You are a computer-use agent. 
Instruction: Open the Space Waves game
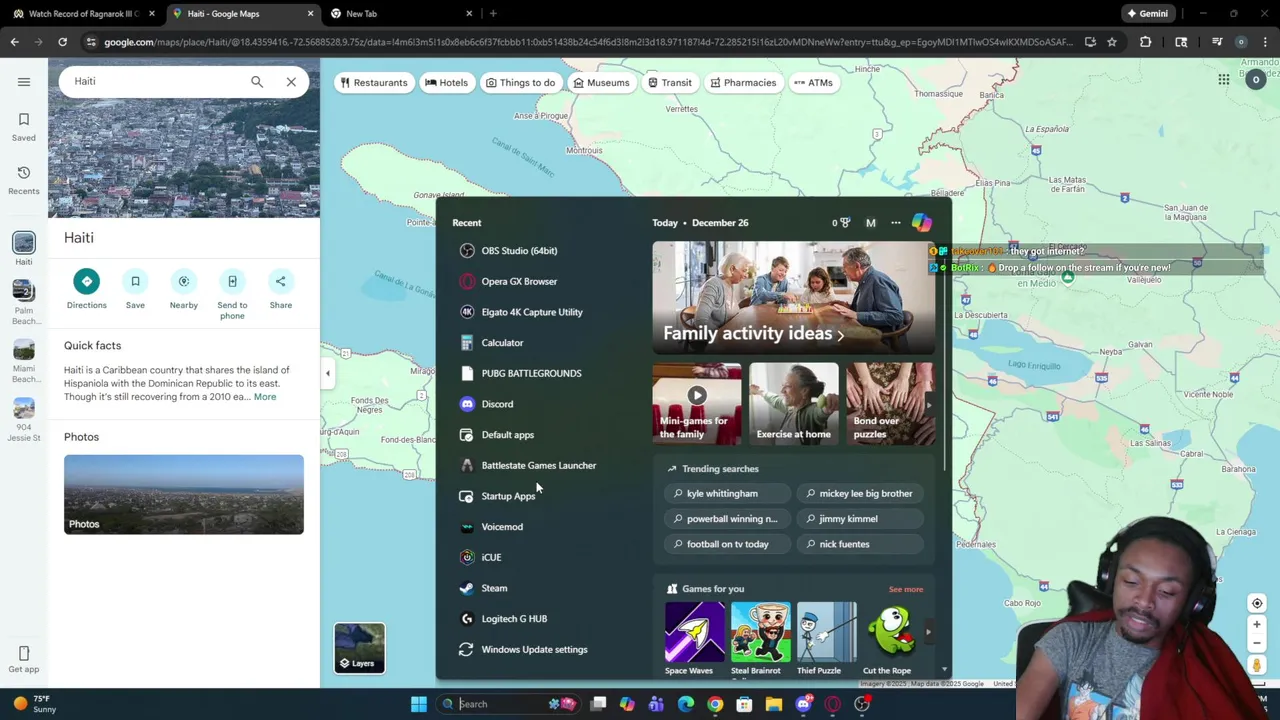[694, 638]
